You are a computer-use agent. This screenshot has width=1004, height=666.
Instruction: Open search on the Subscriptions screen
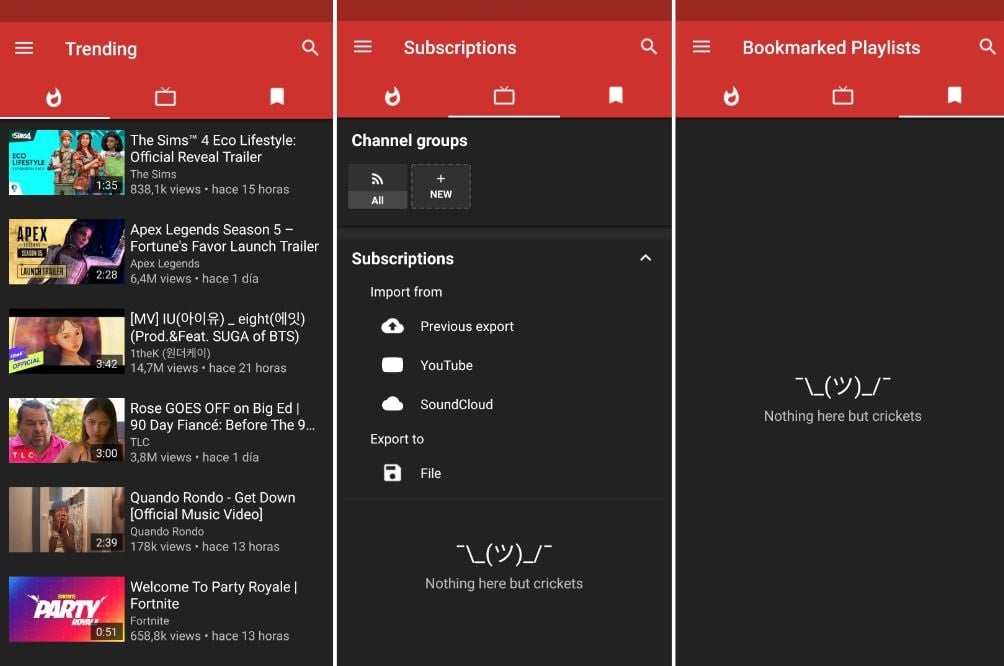(649, 47)
